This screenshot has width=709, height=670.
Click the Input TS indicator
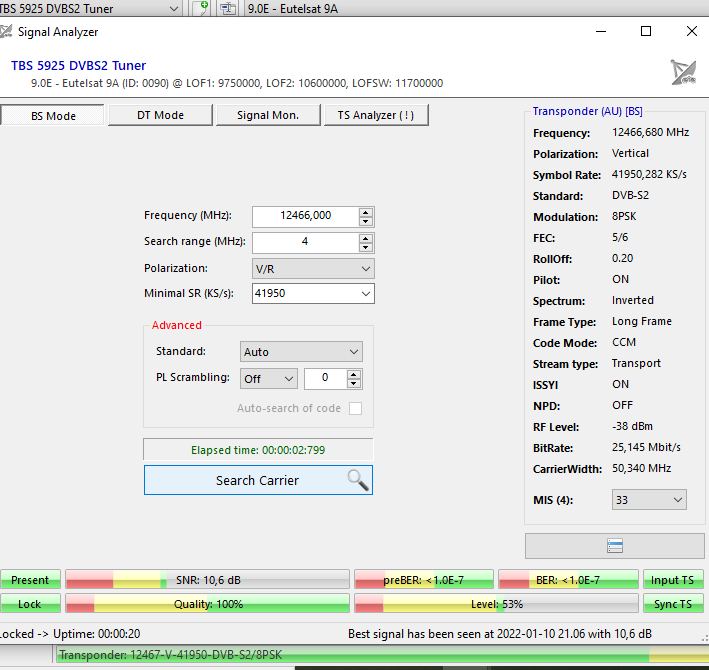(673, 580)
